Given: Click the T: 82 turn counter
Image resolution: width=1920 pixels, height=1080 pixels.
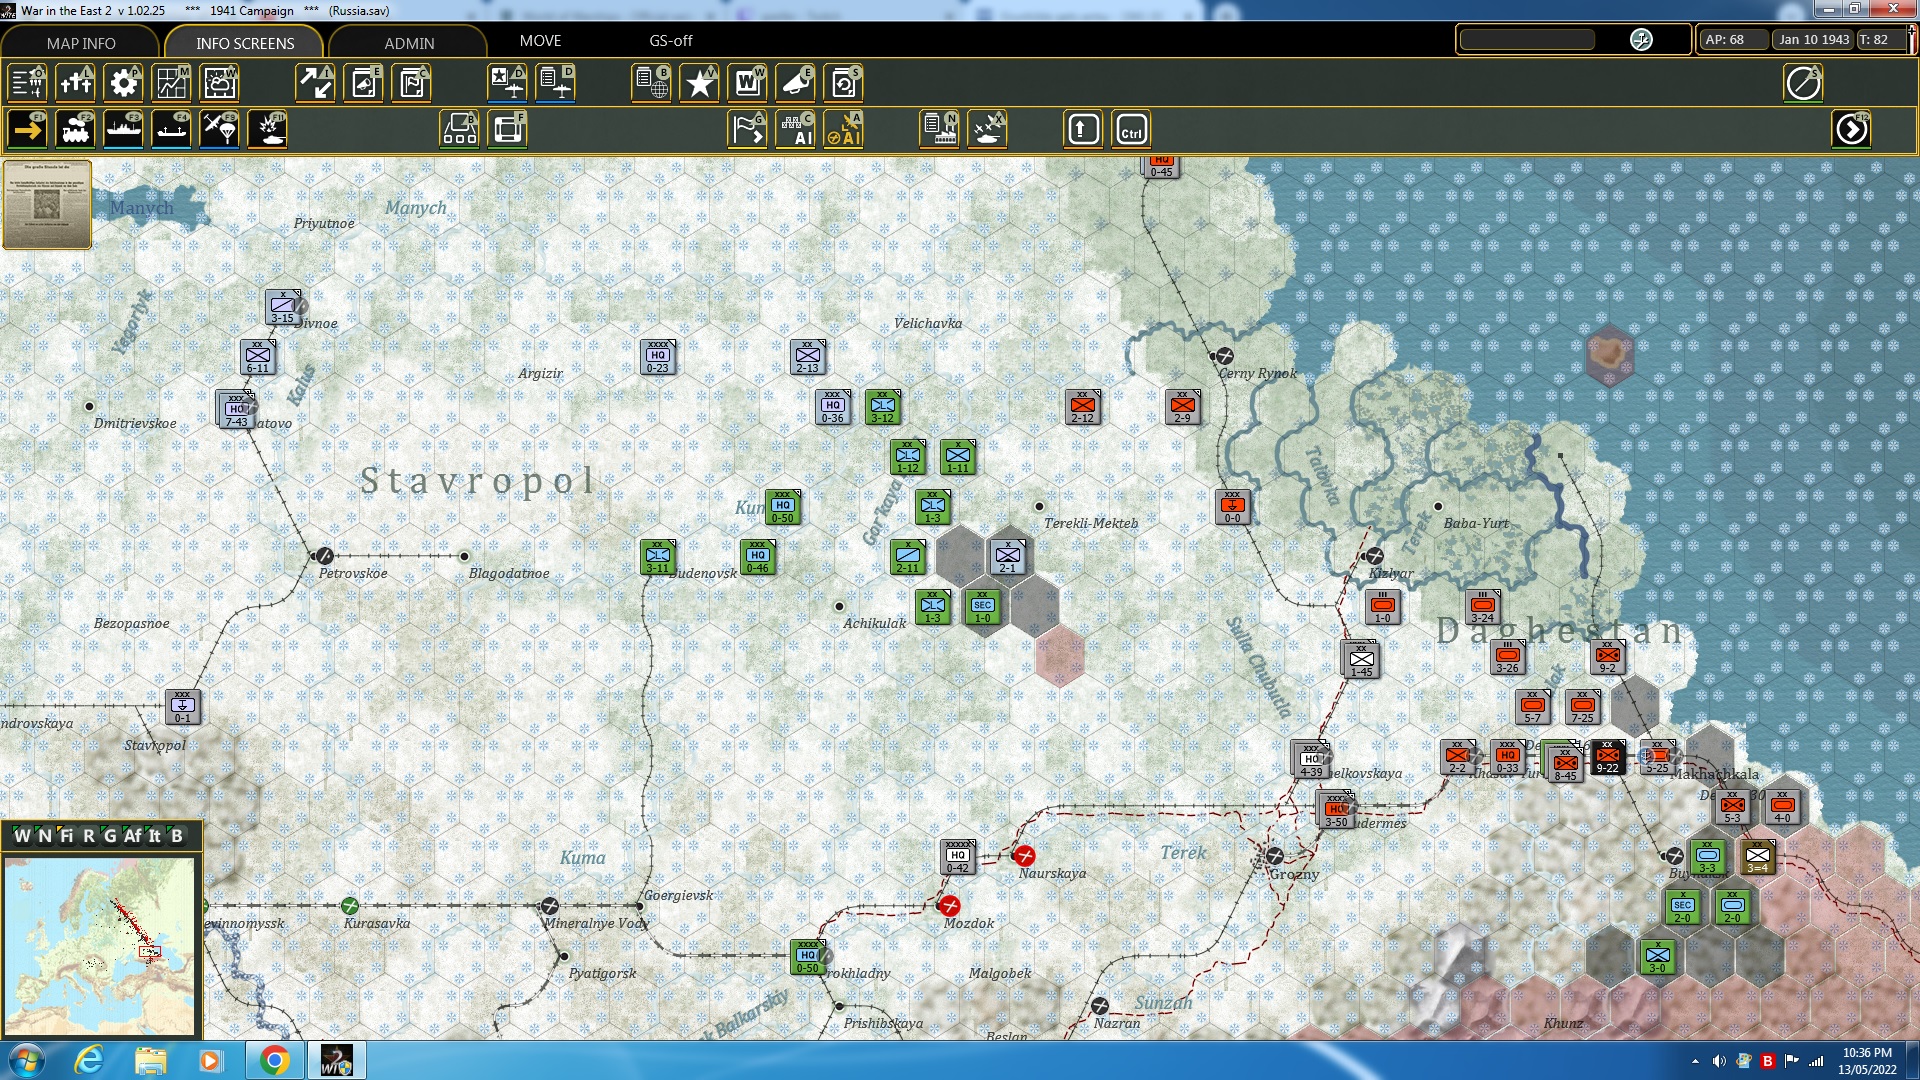Looking at the screenshot, I should (1881, 39).
